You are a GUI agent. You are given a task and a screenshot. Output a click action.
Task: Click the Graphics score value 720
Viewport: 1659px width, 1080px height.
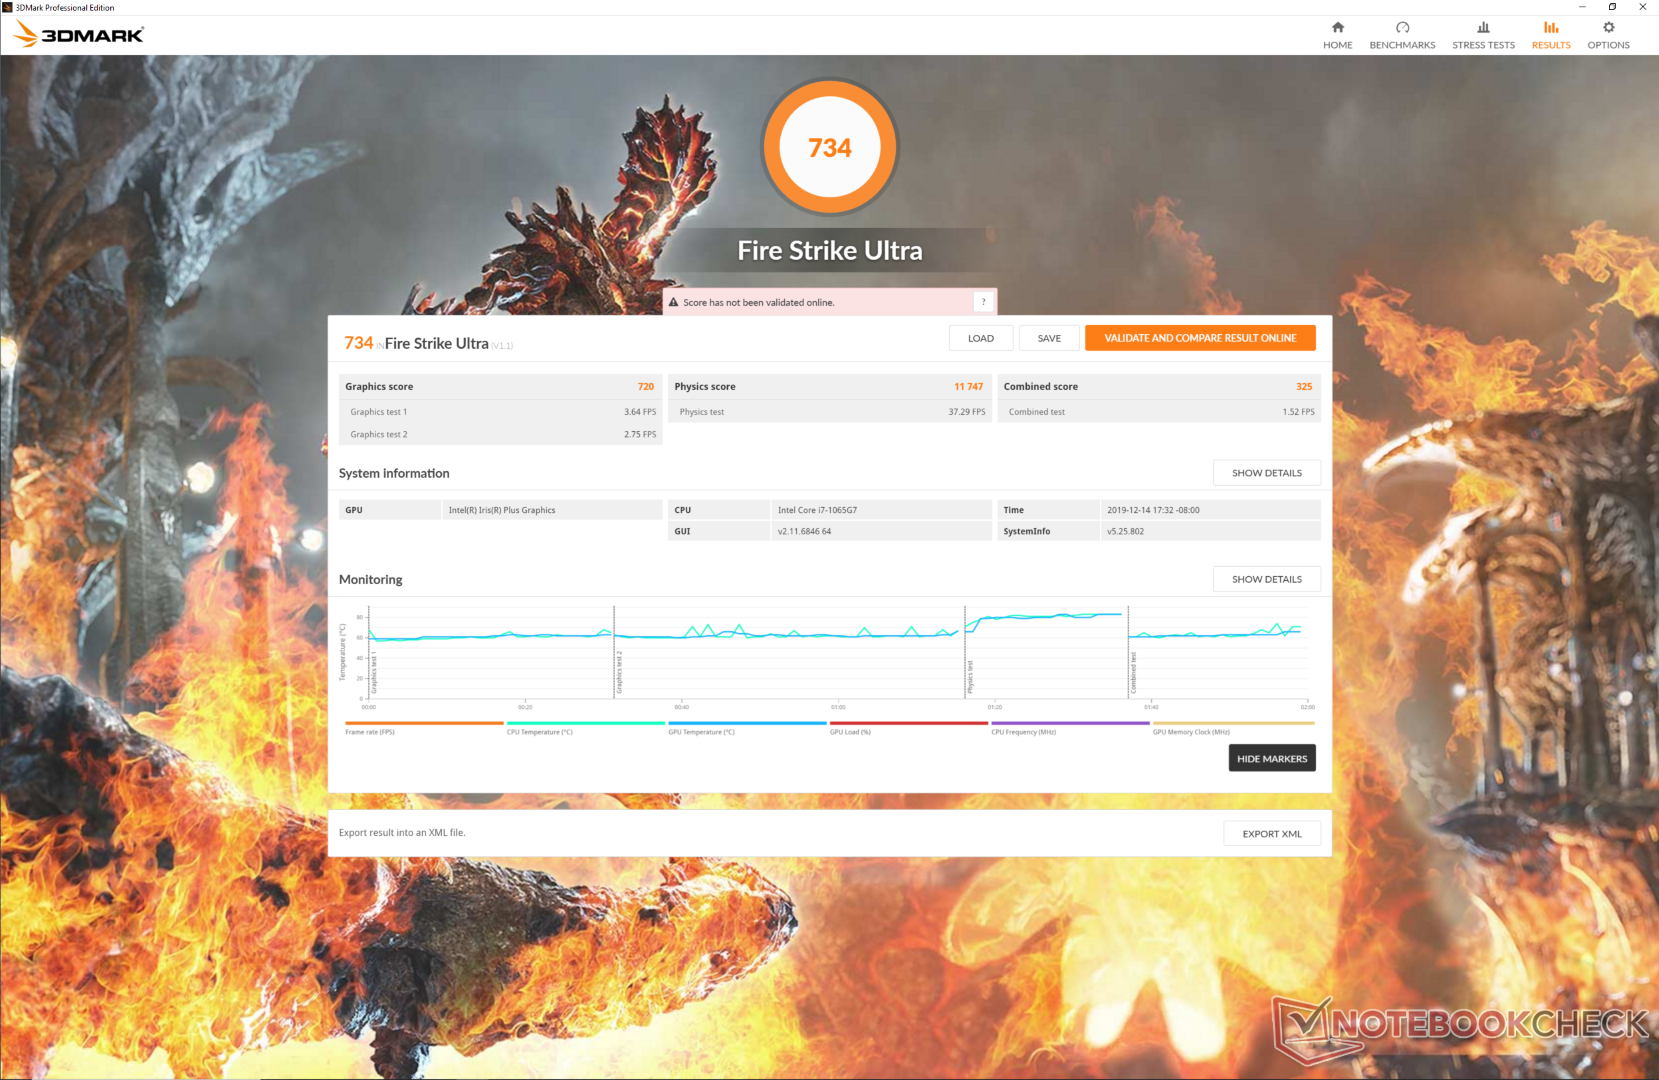pos(646,387)
